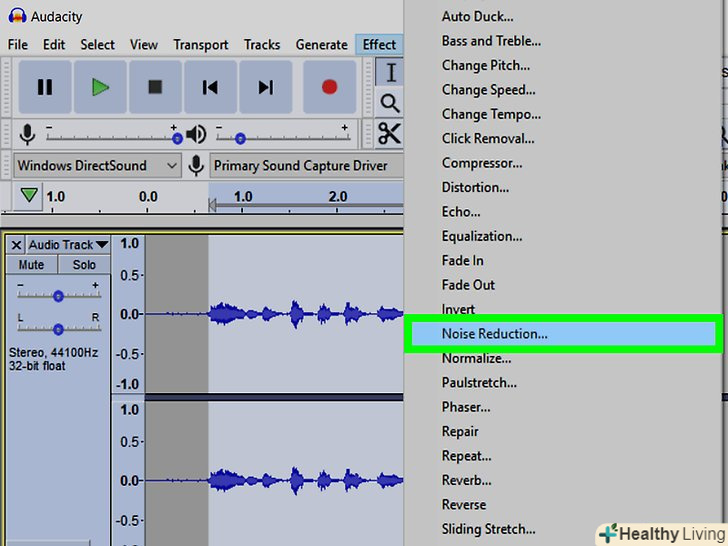Click the Pause transport button
Viewport: 728px width, 546px height.
(45, 87)
